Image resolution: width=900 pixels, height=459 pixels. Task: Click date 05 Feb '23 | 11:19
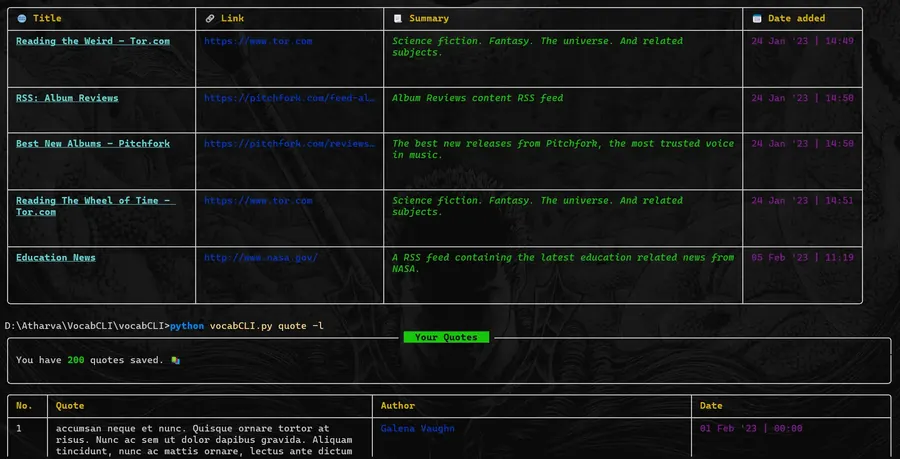pyautogui.click(x=802, y=258)
